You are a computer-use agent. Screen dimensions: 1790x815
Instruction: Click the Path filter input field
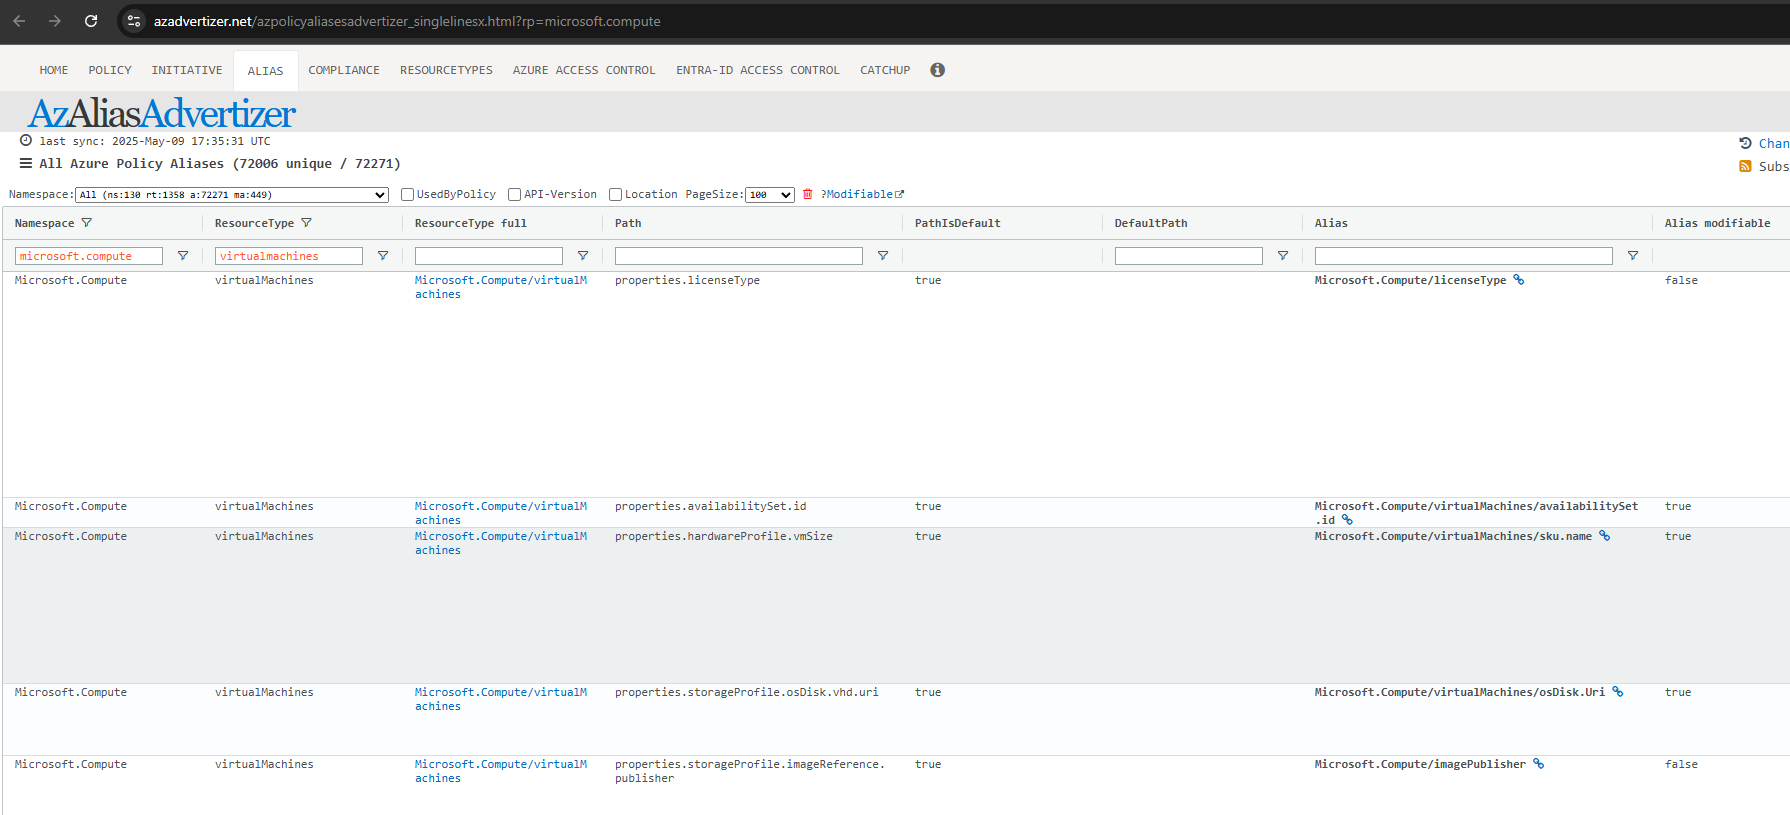point(739,256)
